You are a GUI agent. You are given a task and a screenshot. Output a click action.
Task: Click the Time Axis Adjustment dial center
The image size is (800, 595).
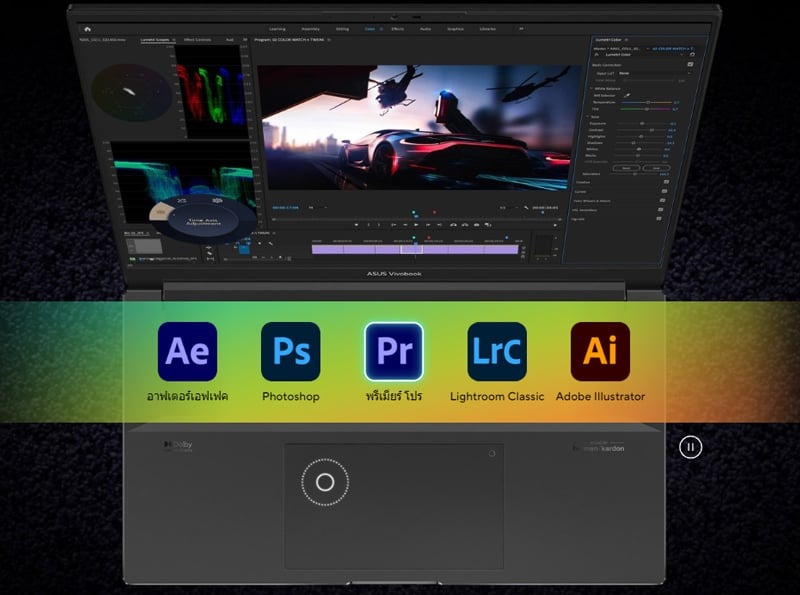[x=203, y=222]
